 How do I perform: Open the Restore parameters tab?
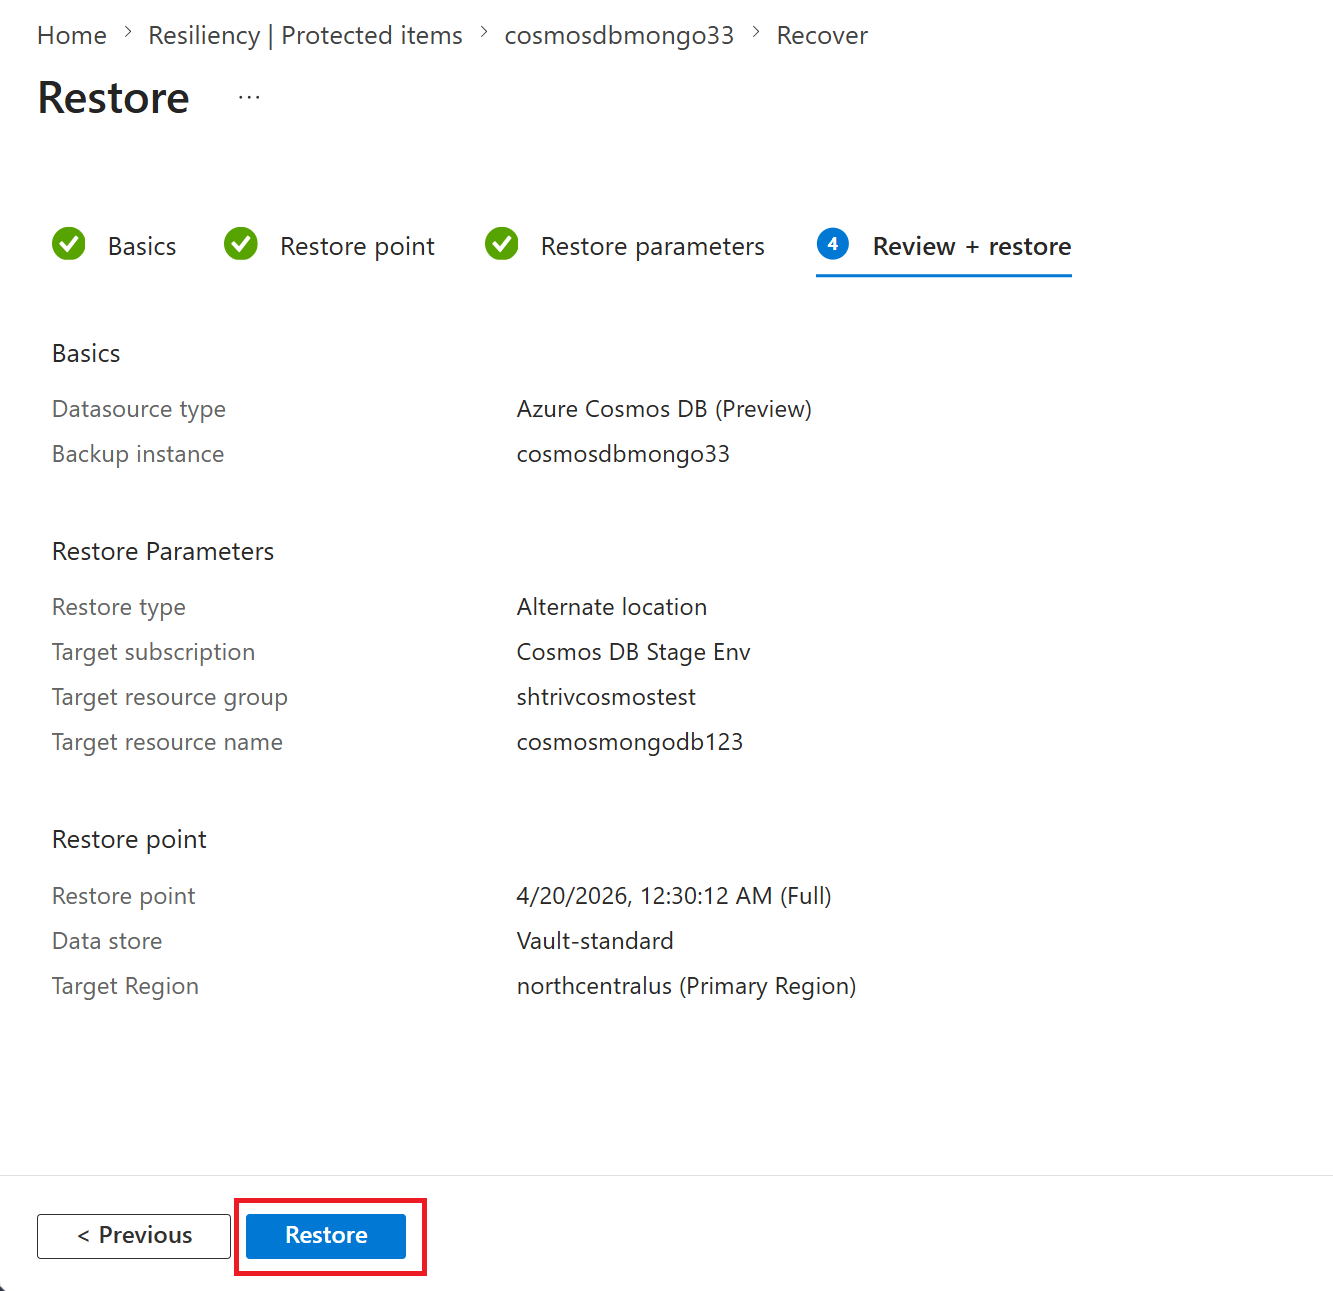coord(652,246)
